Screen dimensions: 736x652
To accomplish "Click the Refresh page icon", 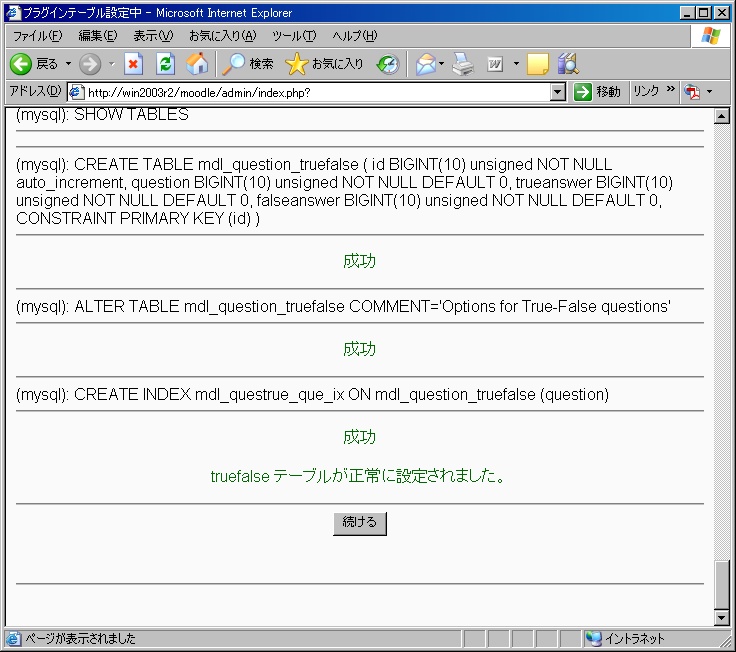I will (165, 64).
